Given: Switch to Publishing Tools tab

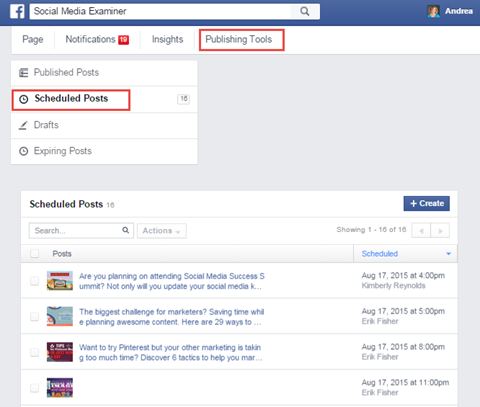Looking at the screenshot, I should pos(239,39).
